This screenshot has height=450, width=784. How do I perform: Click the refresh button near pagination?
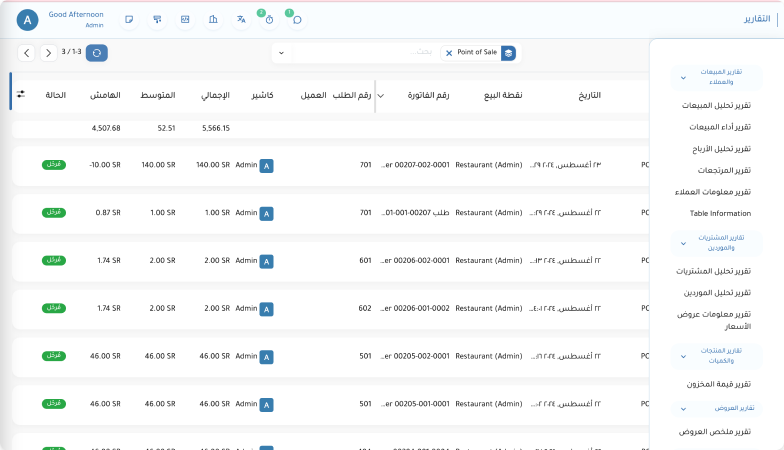tap(97, 53)
